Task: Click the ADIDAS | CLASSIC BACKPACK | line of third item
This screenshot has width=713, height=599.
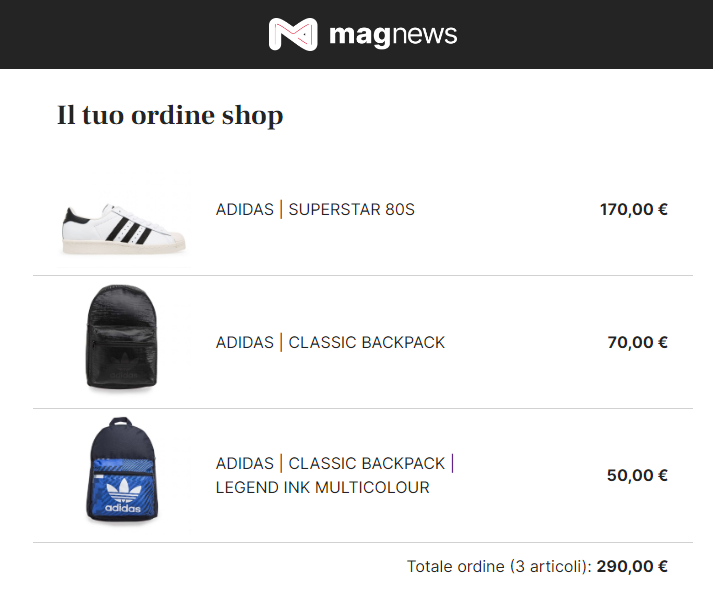Action: (335, 463)
